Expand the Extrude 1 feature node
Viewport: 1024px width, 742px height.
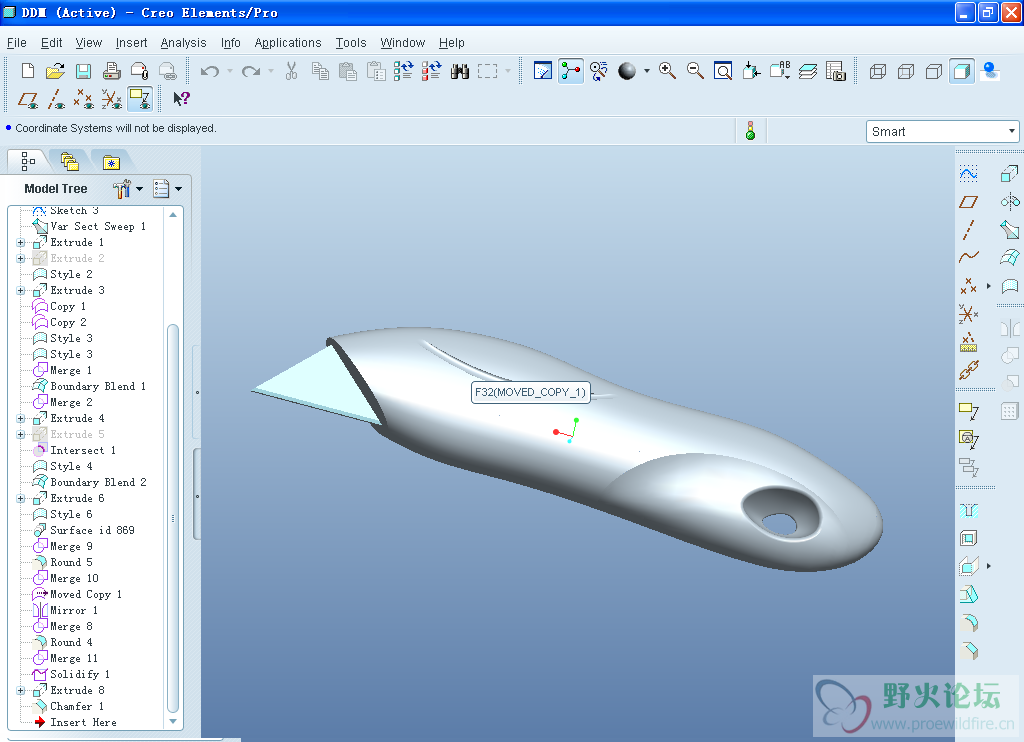(x=21, y=242)
